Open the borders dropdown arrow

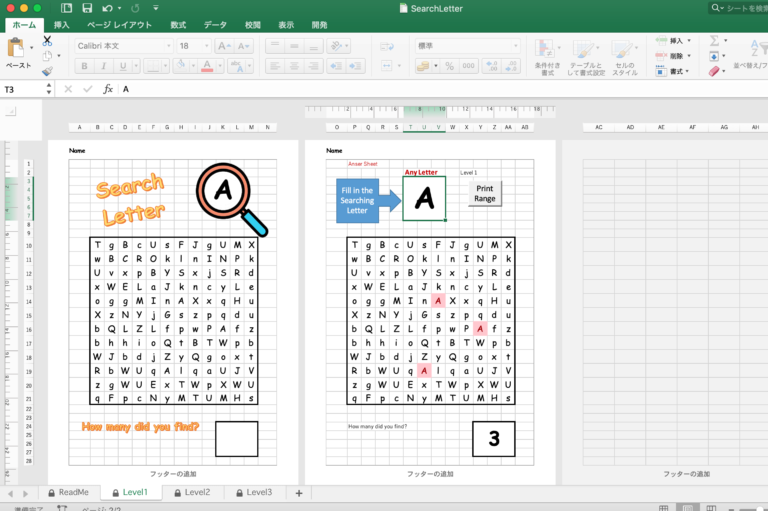click(165, 66)
